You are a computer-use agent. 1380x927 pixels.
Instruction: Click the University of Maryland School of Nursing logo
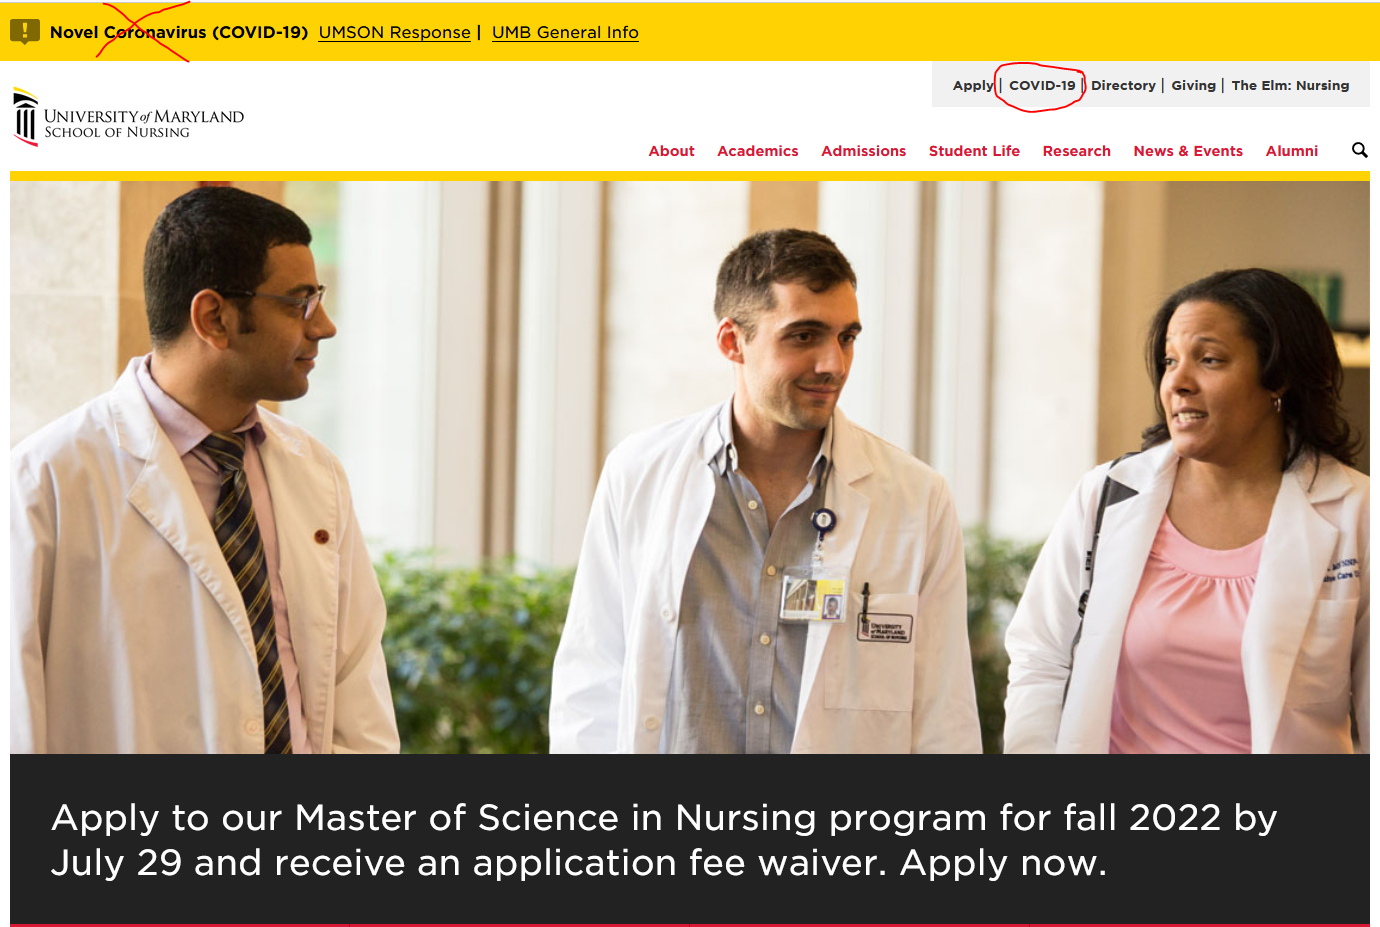click(128, 118)
